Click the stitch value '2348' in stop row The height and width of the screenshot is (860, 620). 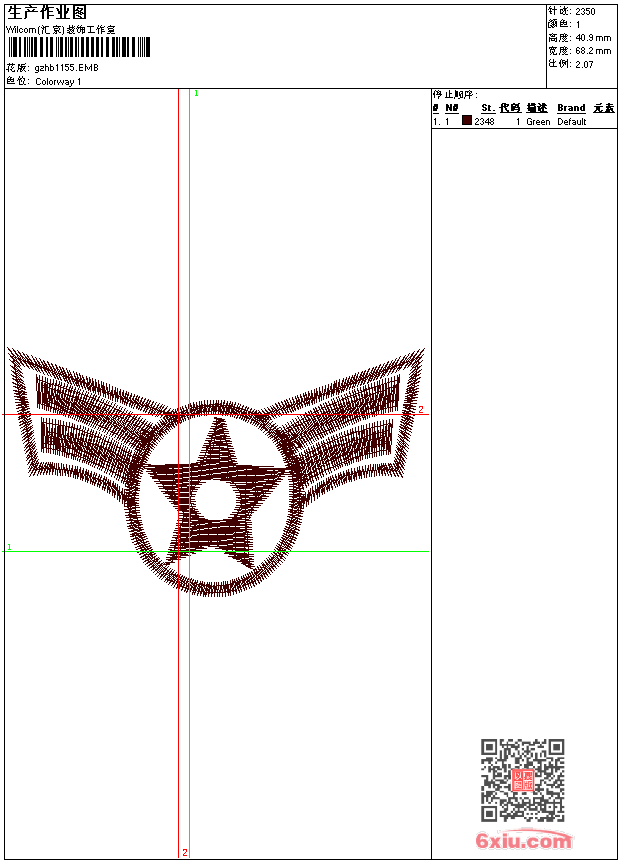(x=484, y=122)
